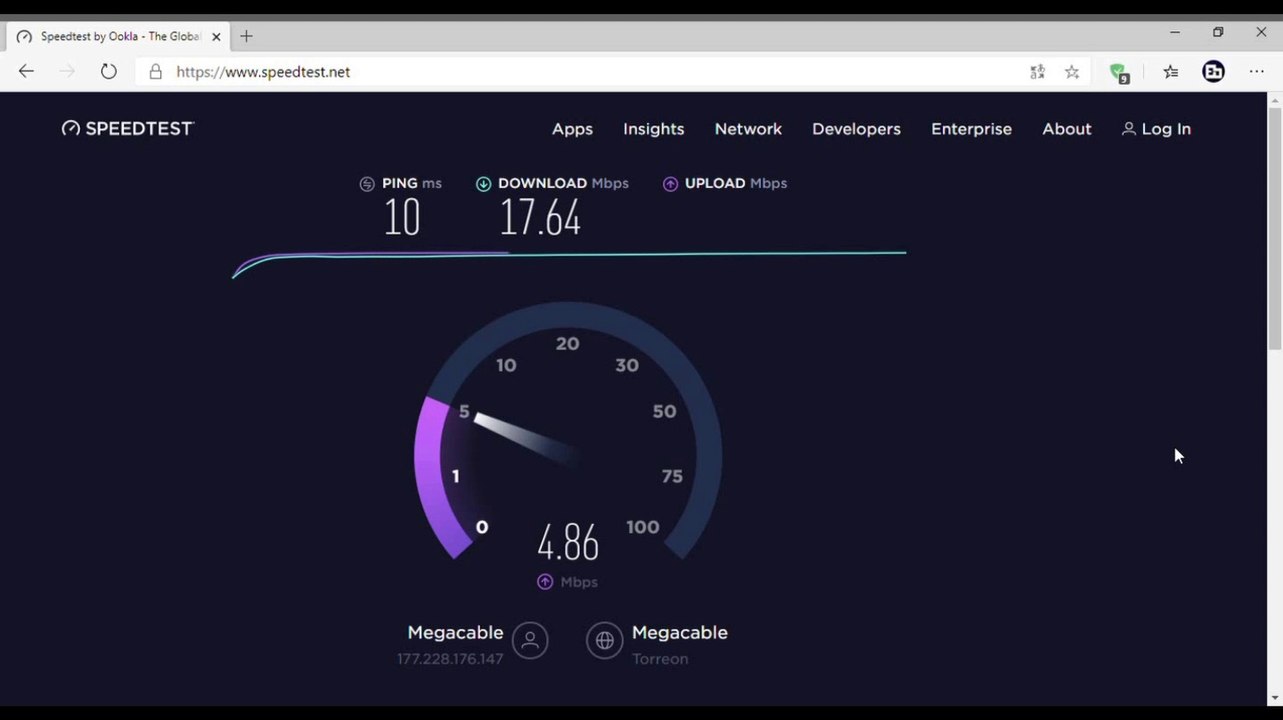Screen dimensions: 1283x720
Task: Click the DOWNLOAD Mbps label
Action: pos(563,184)
